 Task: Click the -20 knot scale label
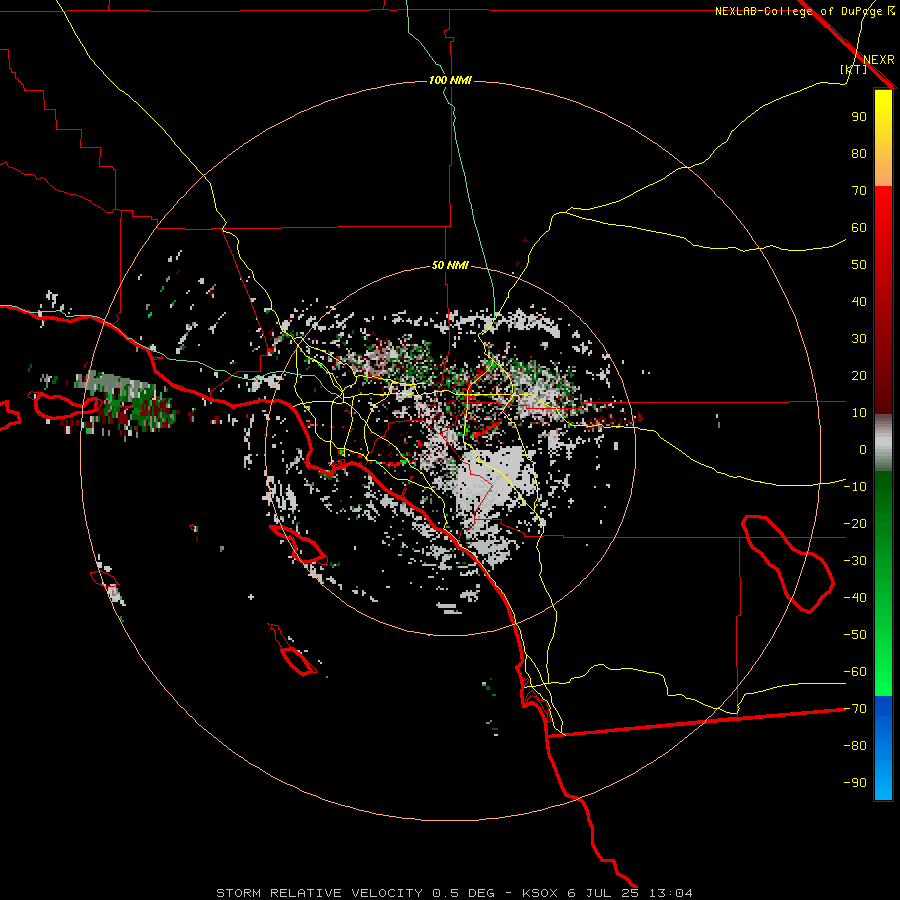pyautogui.click(x=855, y=523)
